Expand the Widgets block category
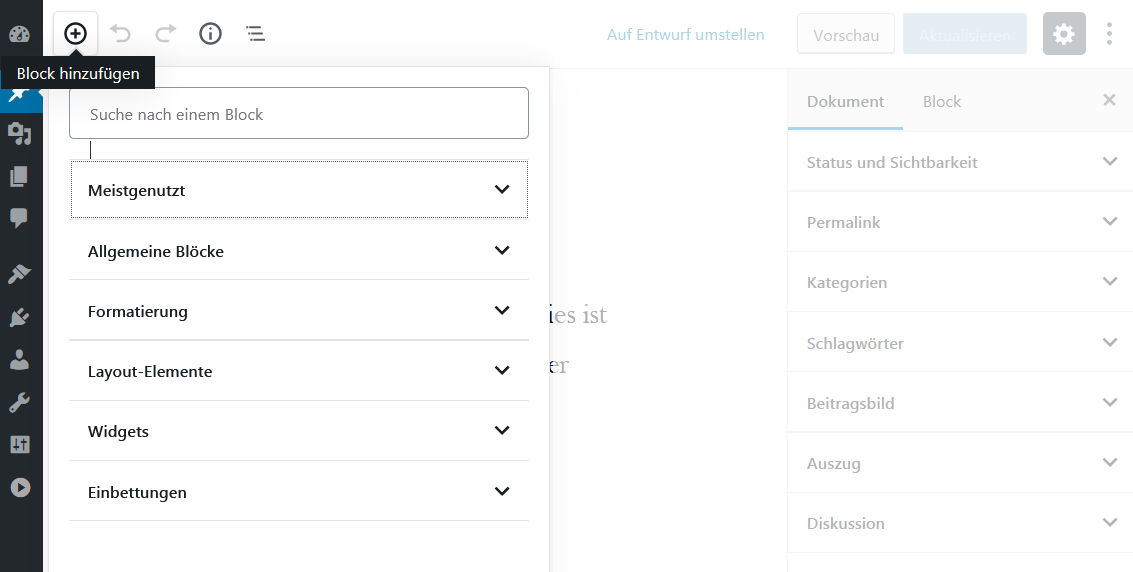 pyautogui.click(x=299, y=431)
